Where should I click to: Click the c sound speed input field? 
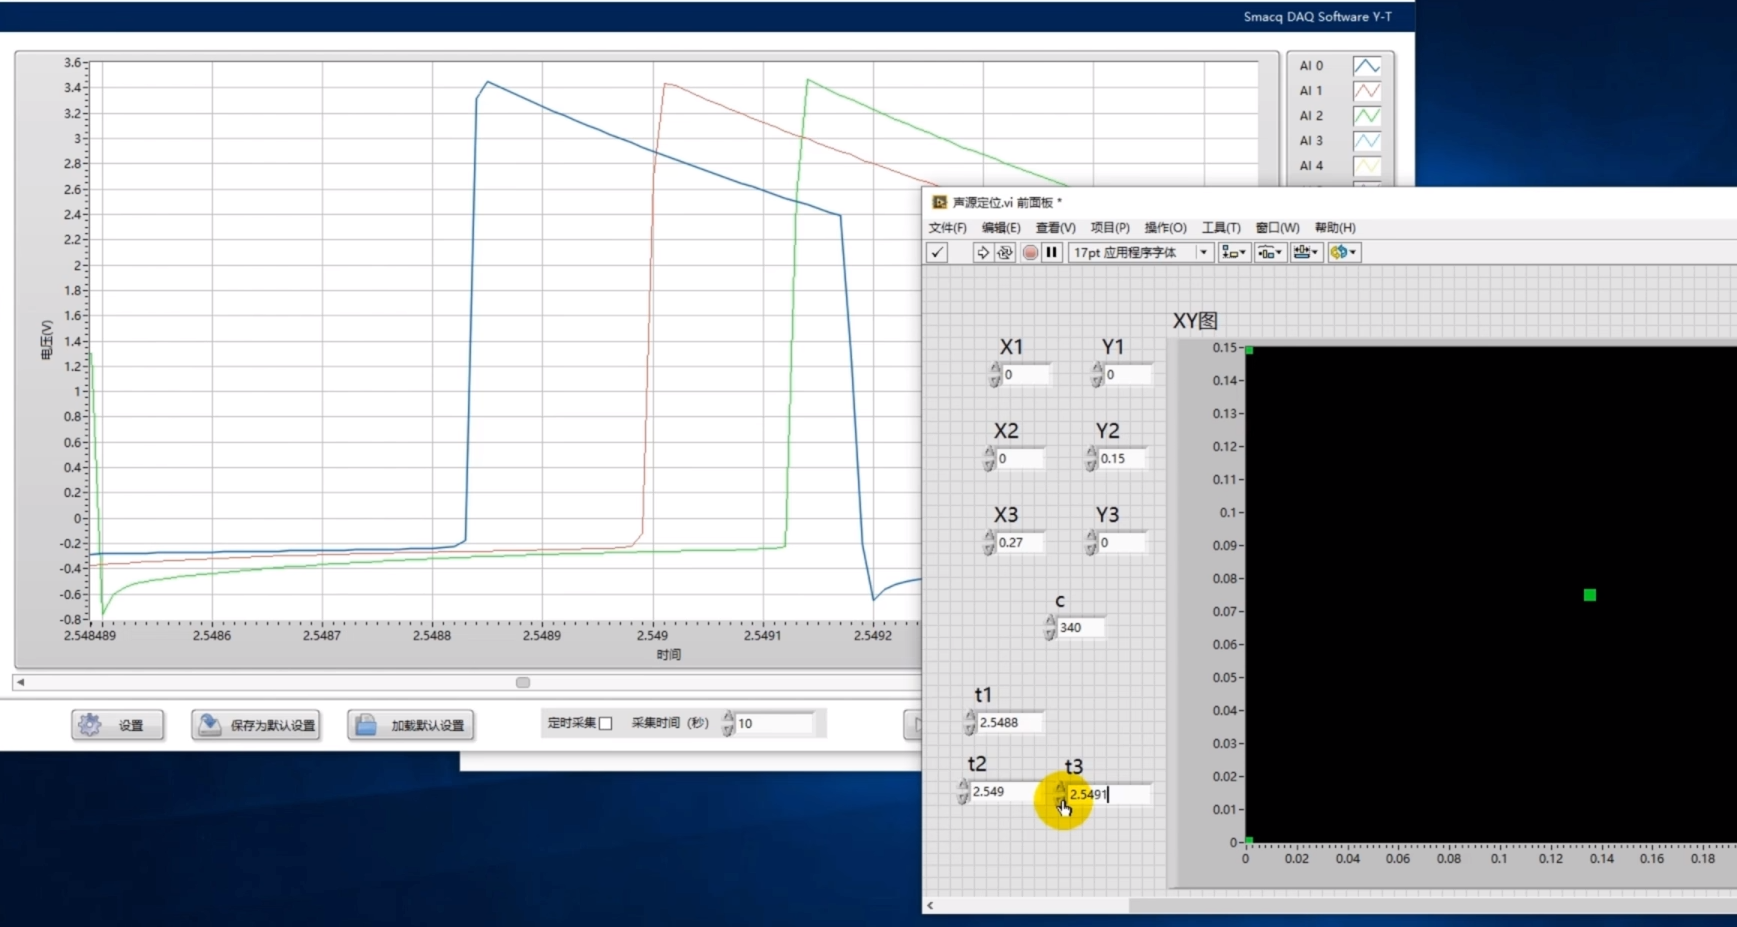pos(1080,628)
